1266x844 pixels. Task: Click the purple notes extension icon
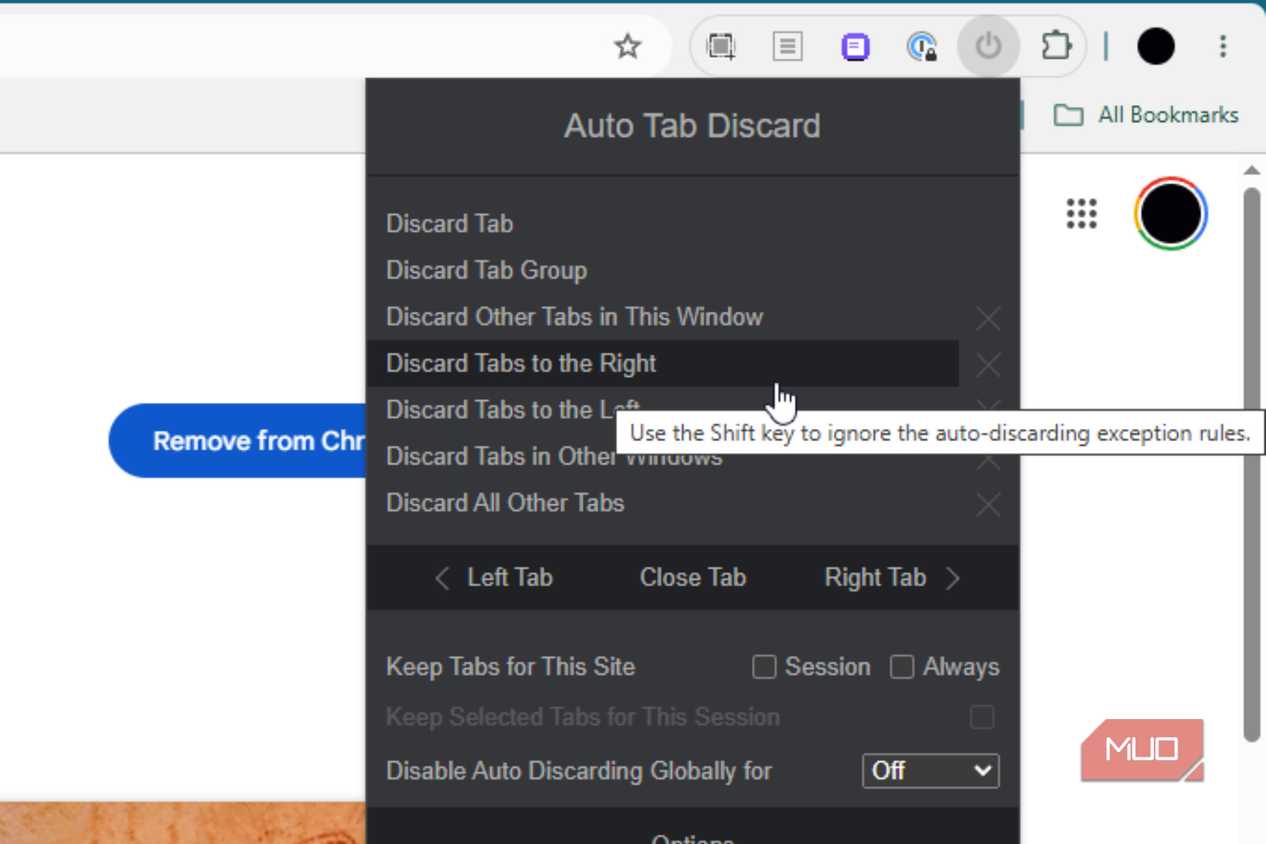point(855,46)
